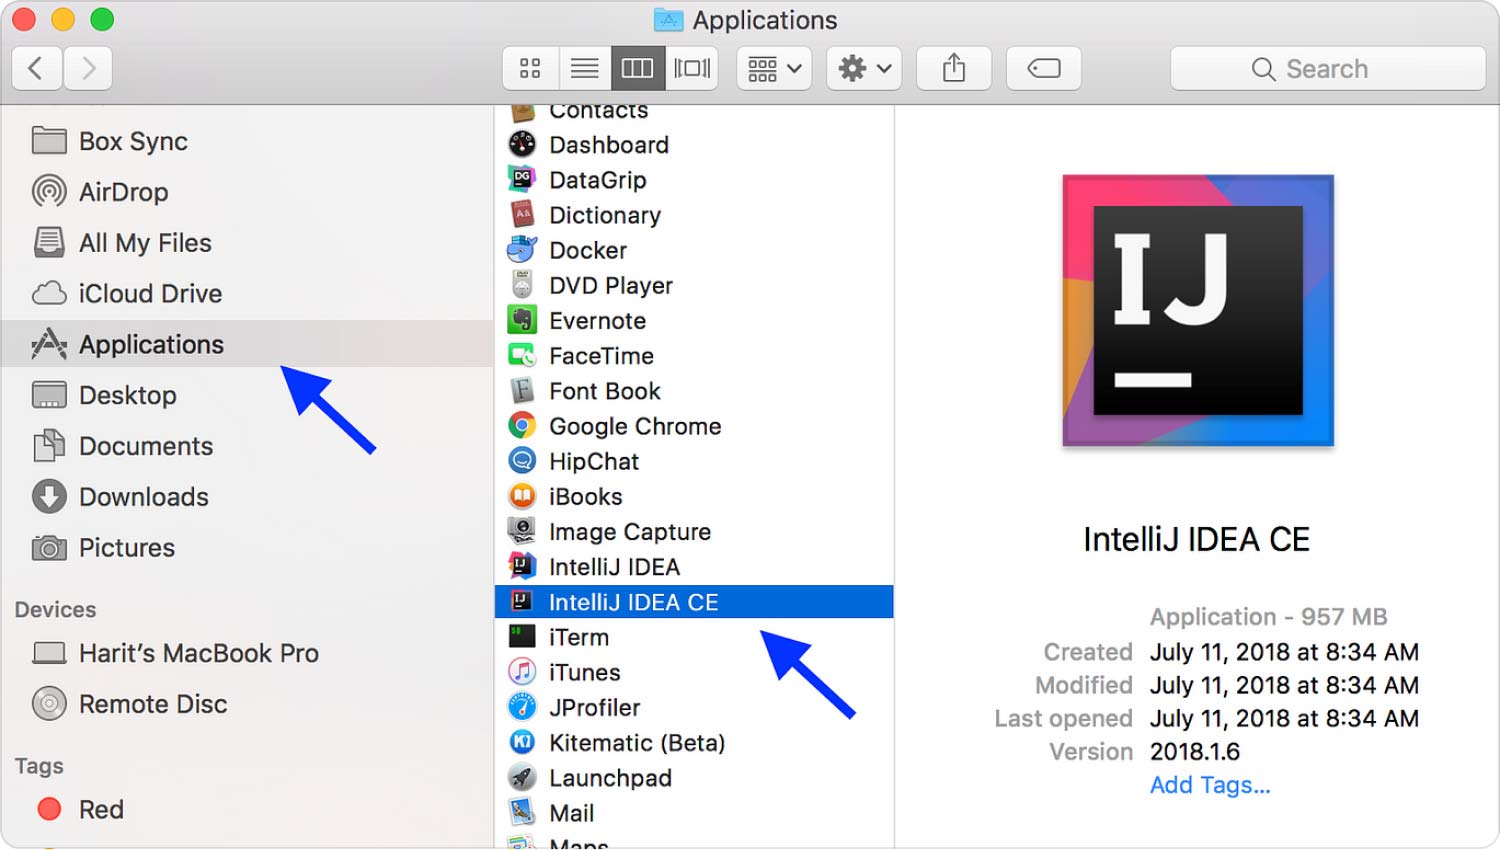Image resolution: width=1500 pixels, height=850 pixels.
Task: Click the Evernote elephant icon
Action: point(522,320)
